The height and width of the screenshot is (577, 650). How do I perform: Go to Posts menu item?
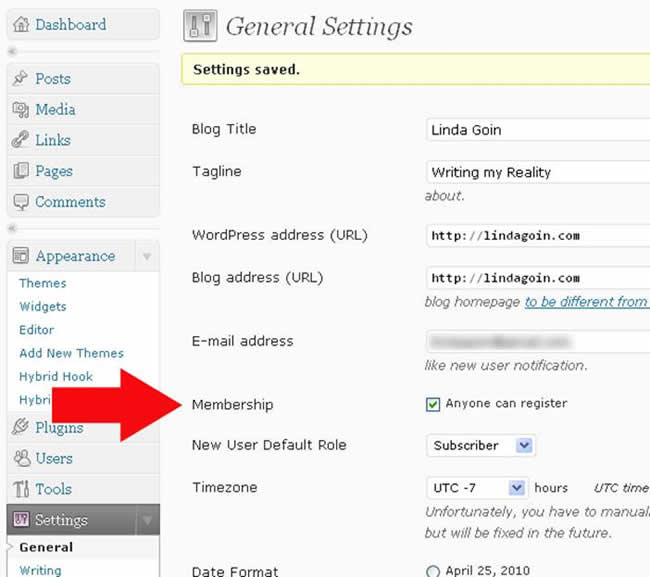coord(53,78)
